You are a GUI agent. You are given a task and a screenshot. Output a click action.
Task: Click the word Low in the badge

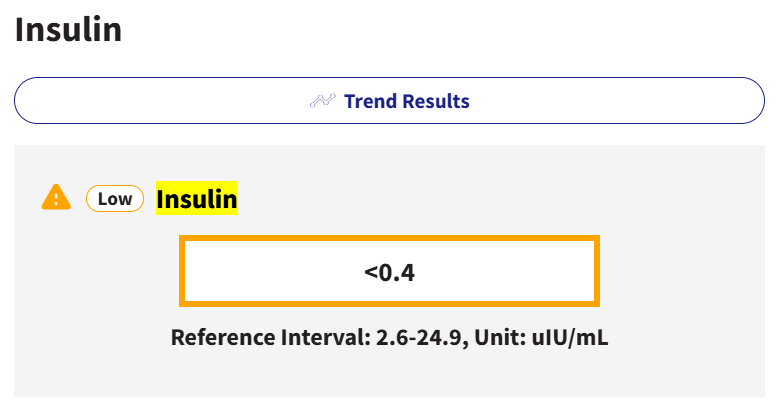[115, 199]
